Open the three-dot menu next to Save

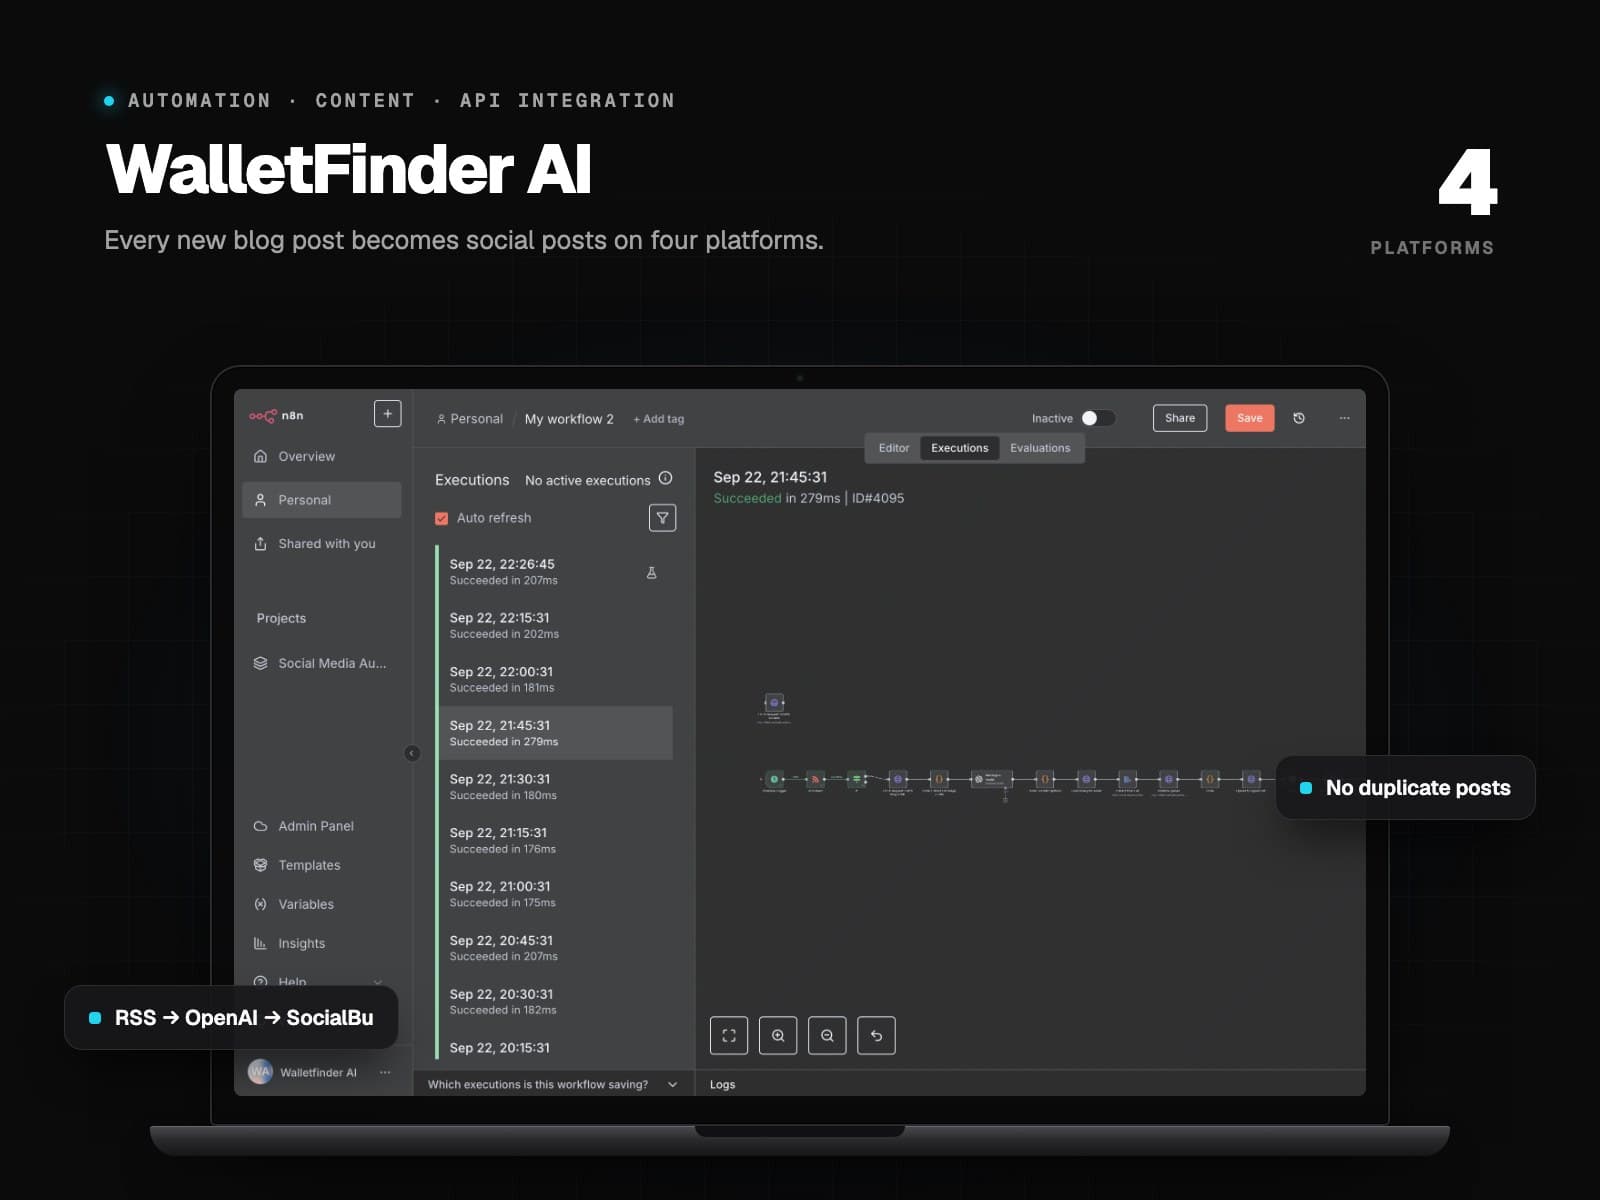click(1344, 418)
